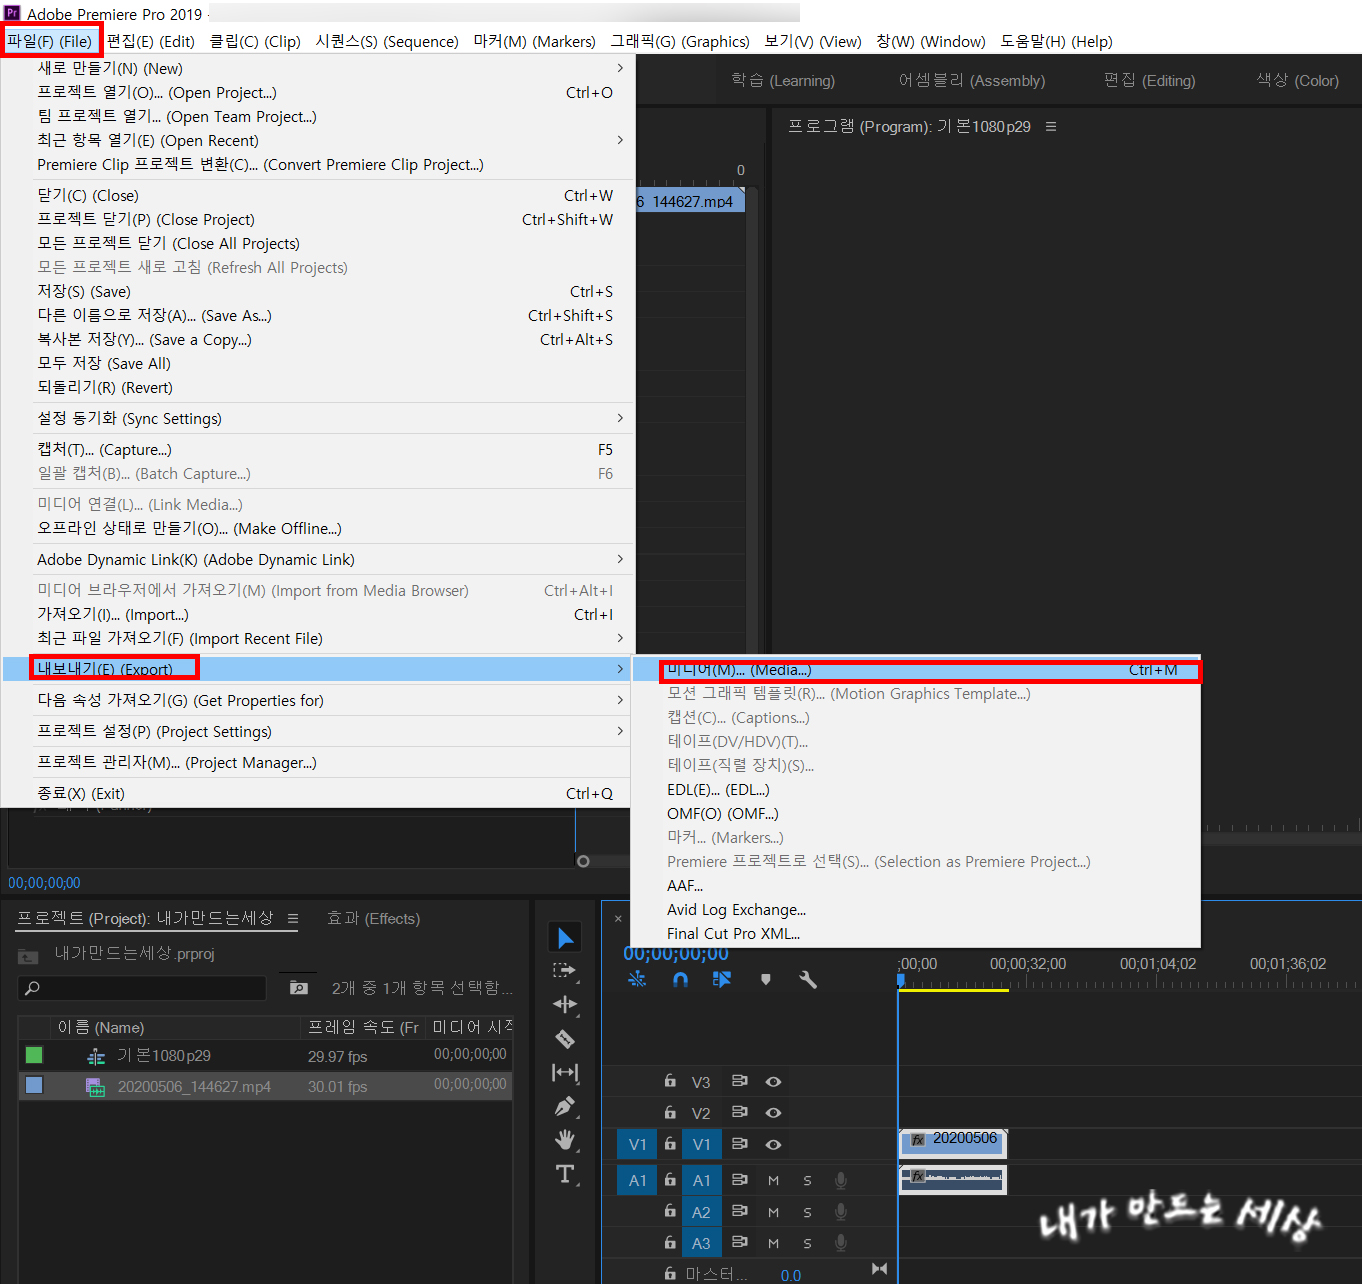The image size is (1362, 1284).
Task: Open Program monitor panel menu icon
Action: pos(1051,126)
